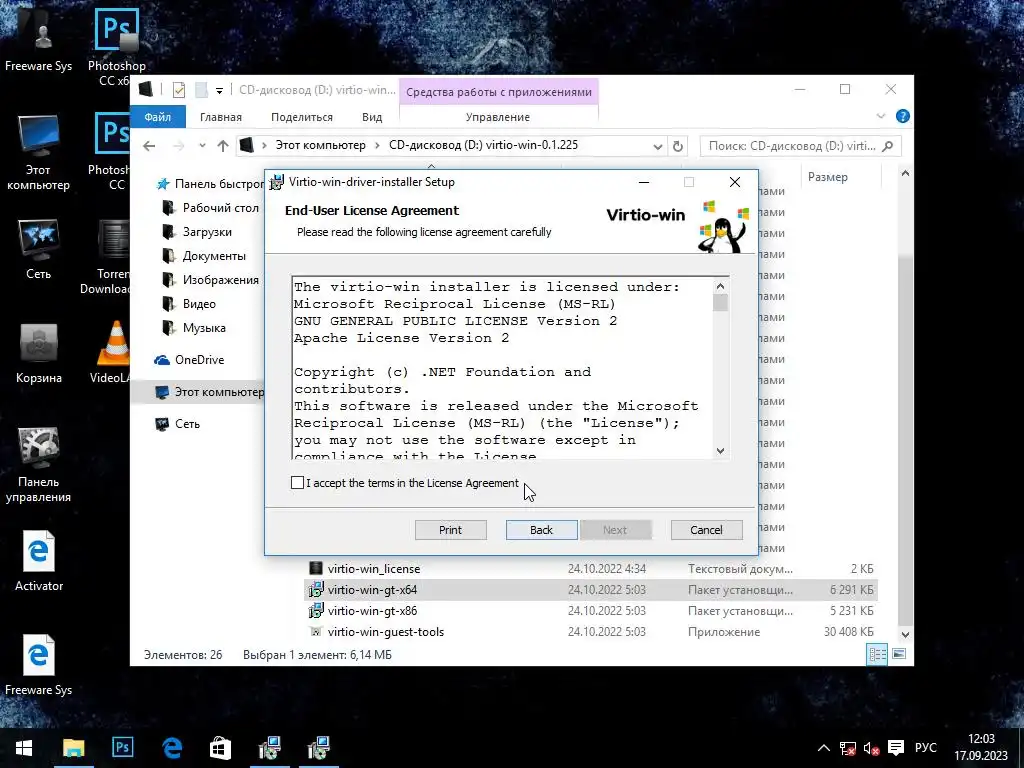The width and height of the screenshot is (1024, 768).
Task: Switch to the Главная ribbon tab
Action: (x=221, y=117)
